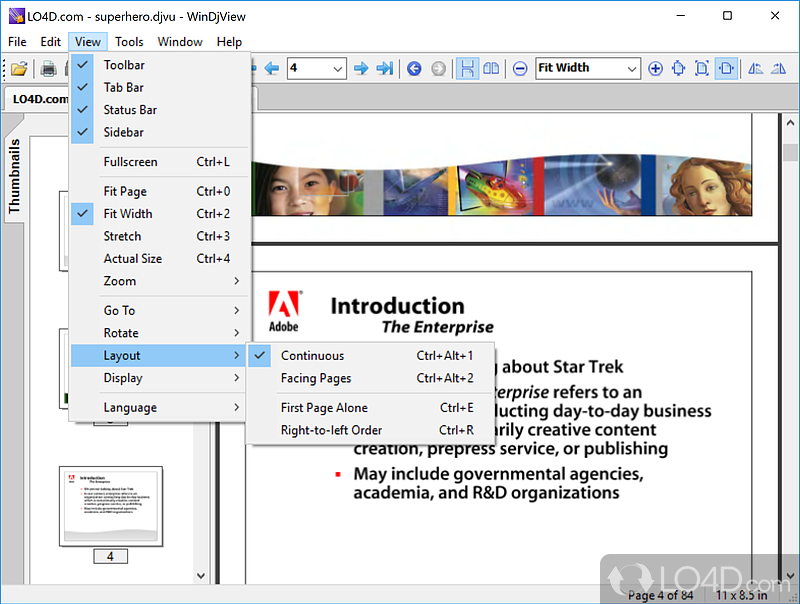The height and width of the screenshot is (604, 800).
Task: Click the Print toolbar icon
Action: [x=49, y=68]
